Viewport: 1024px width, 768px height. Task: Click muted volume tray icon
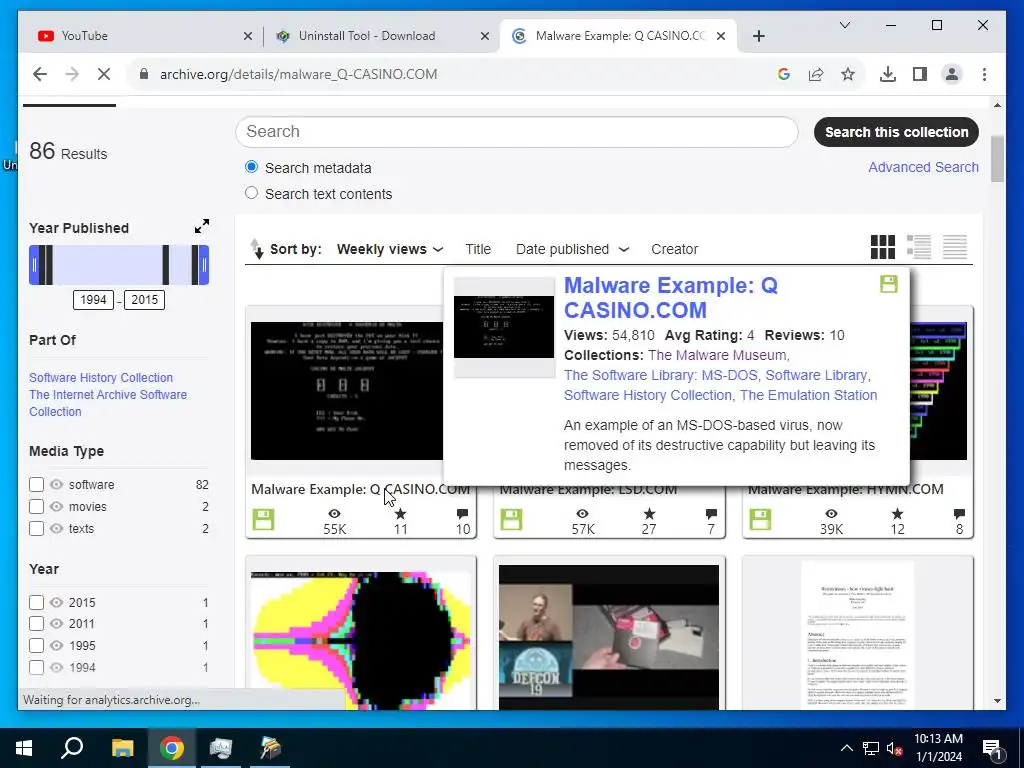pyautogui.click(x=894, y=748)
